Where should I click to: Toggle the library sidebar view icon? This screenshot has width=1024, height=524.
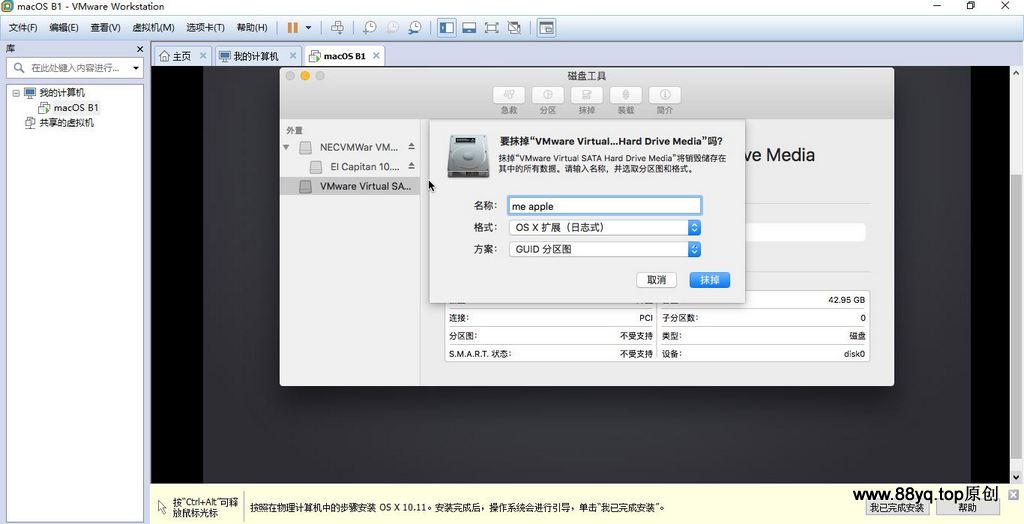(447, 27)
